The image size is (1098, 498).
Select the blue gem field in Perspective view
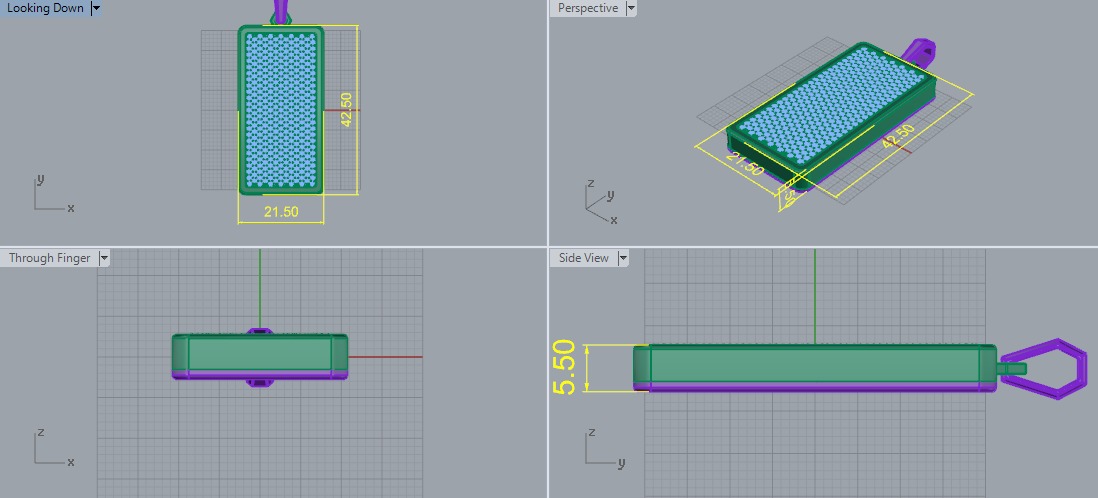click(832, 105)
